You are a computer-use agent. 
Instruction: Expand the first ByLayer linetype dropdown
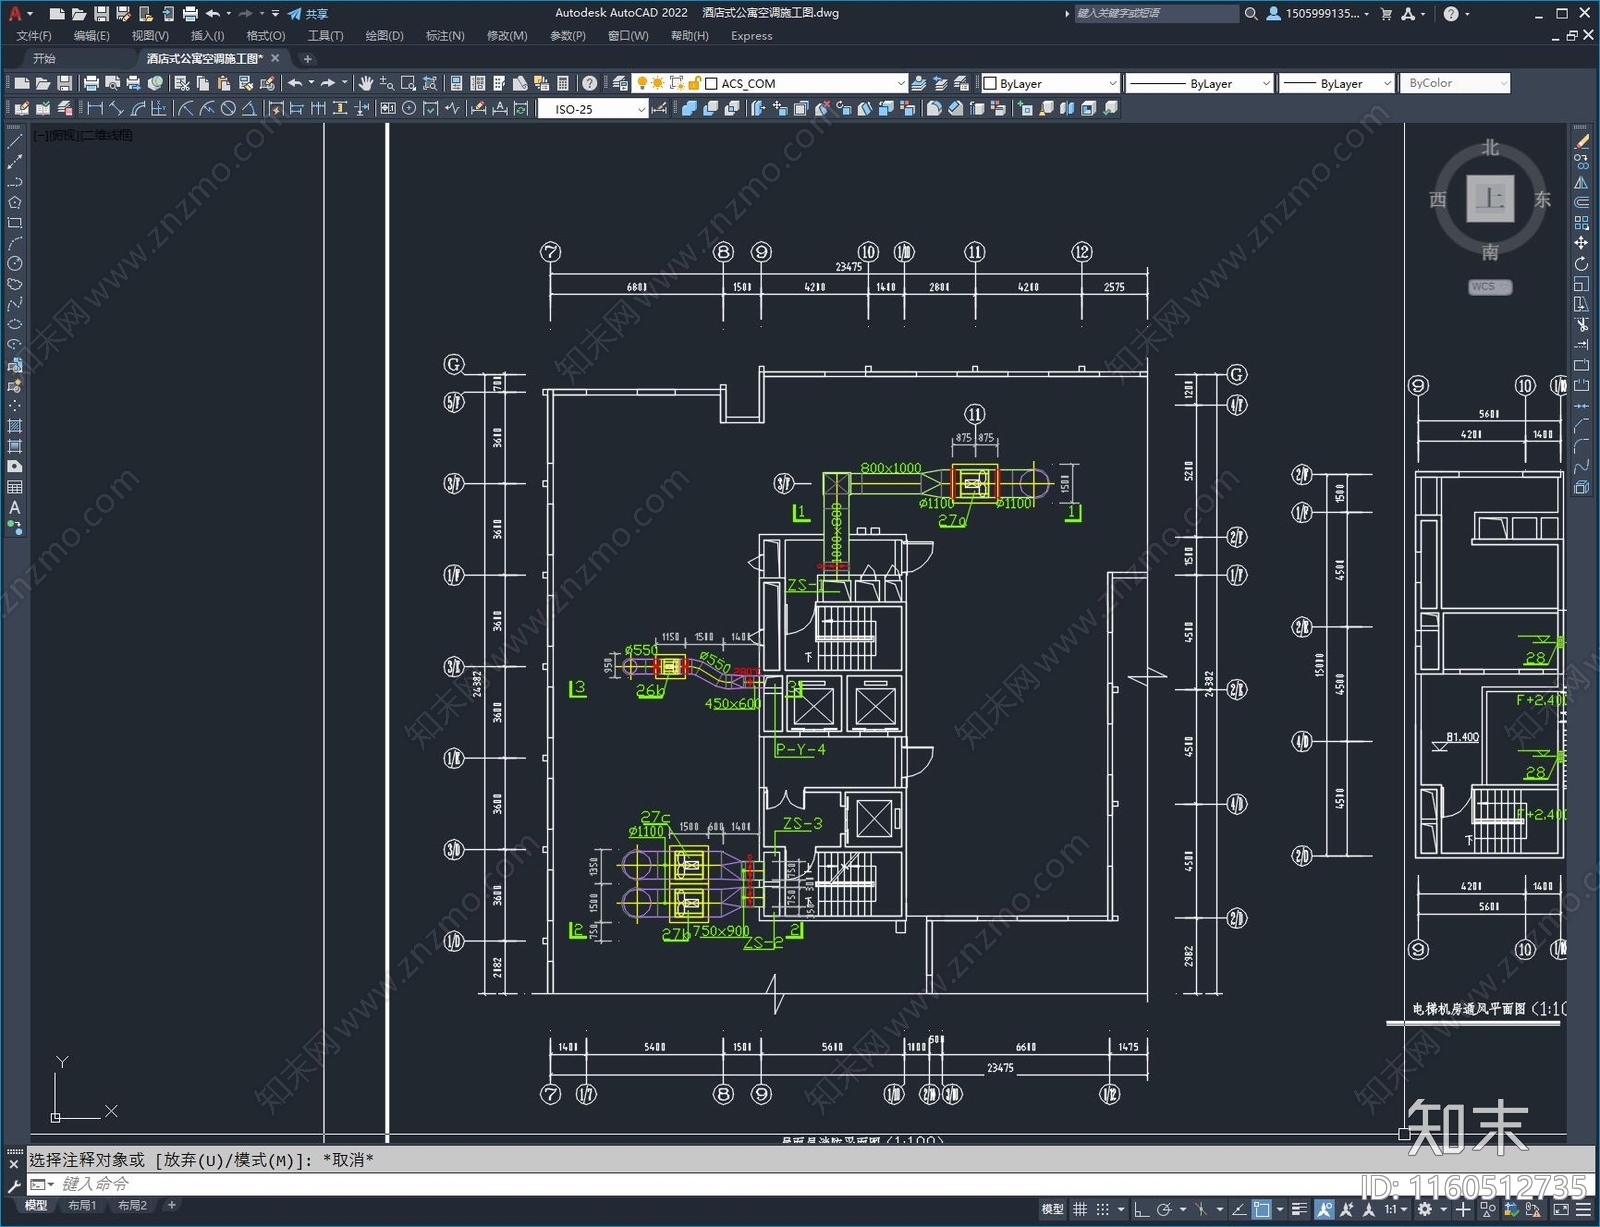[1266, 83]
